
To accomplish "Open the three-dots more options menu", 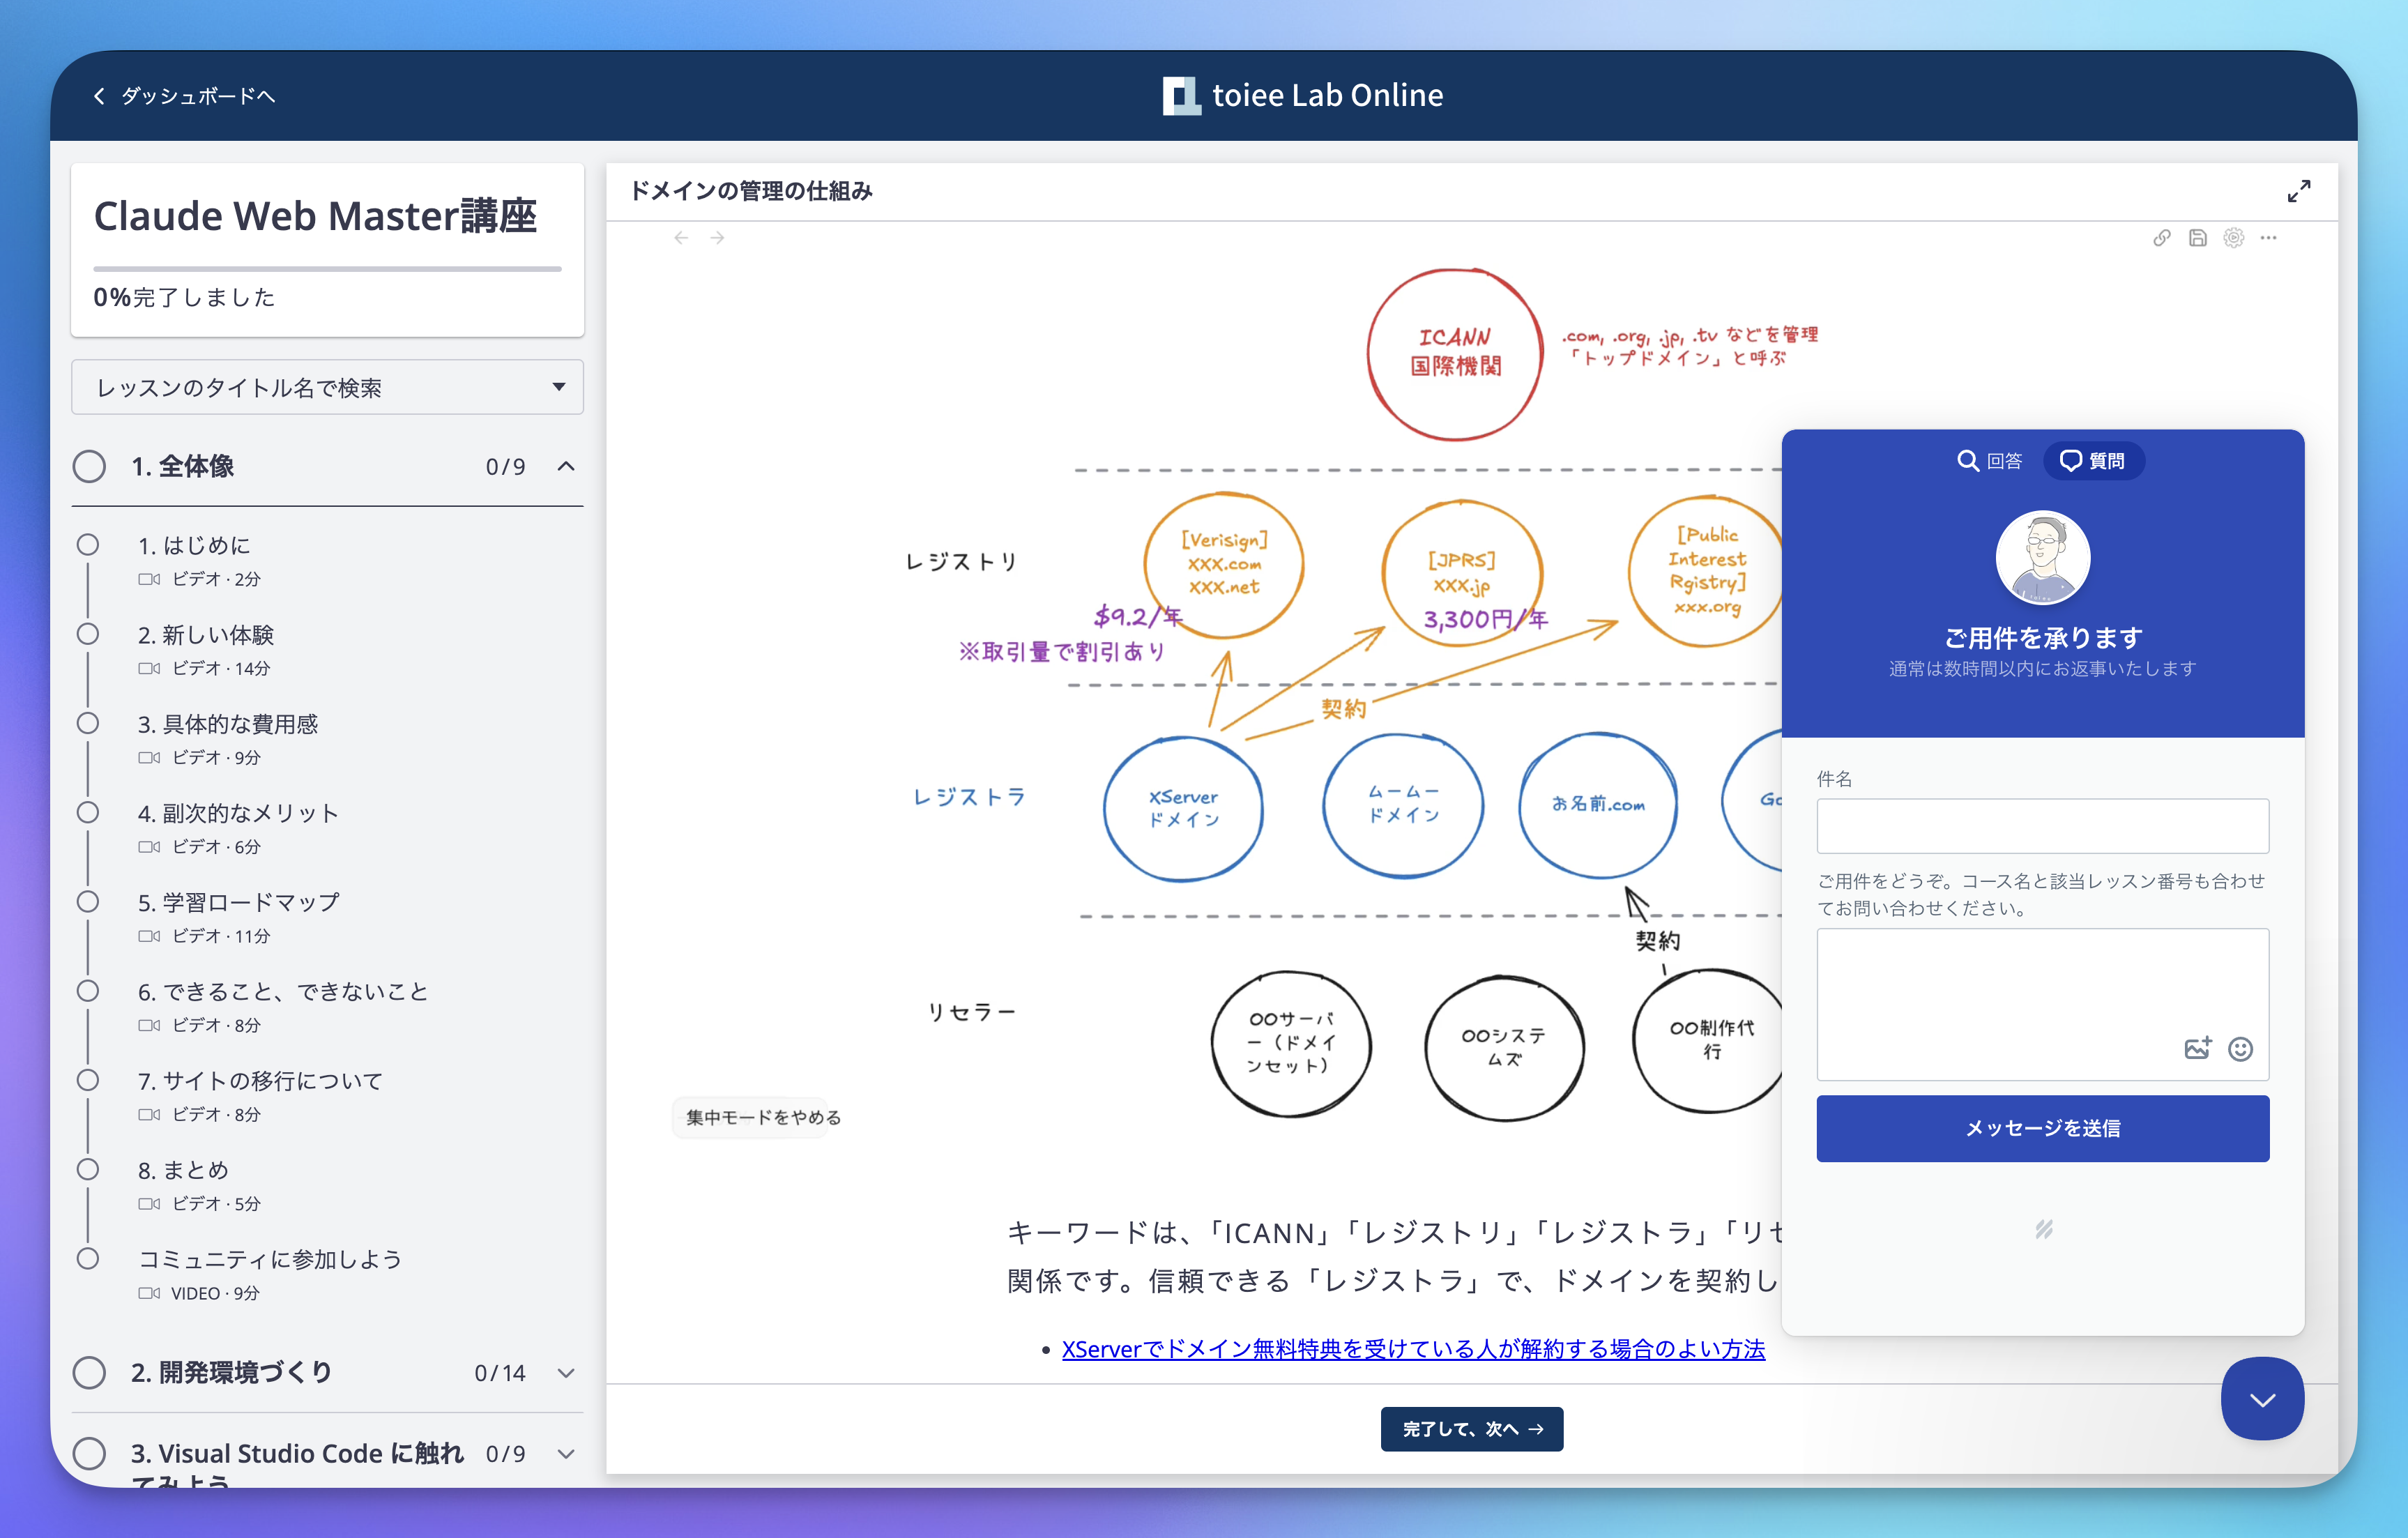I will coord(2268,238).
